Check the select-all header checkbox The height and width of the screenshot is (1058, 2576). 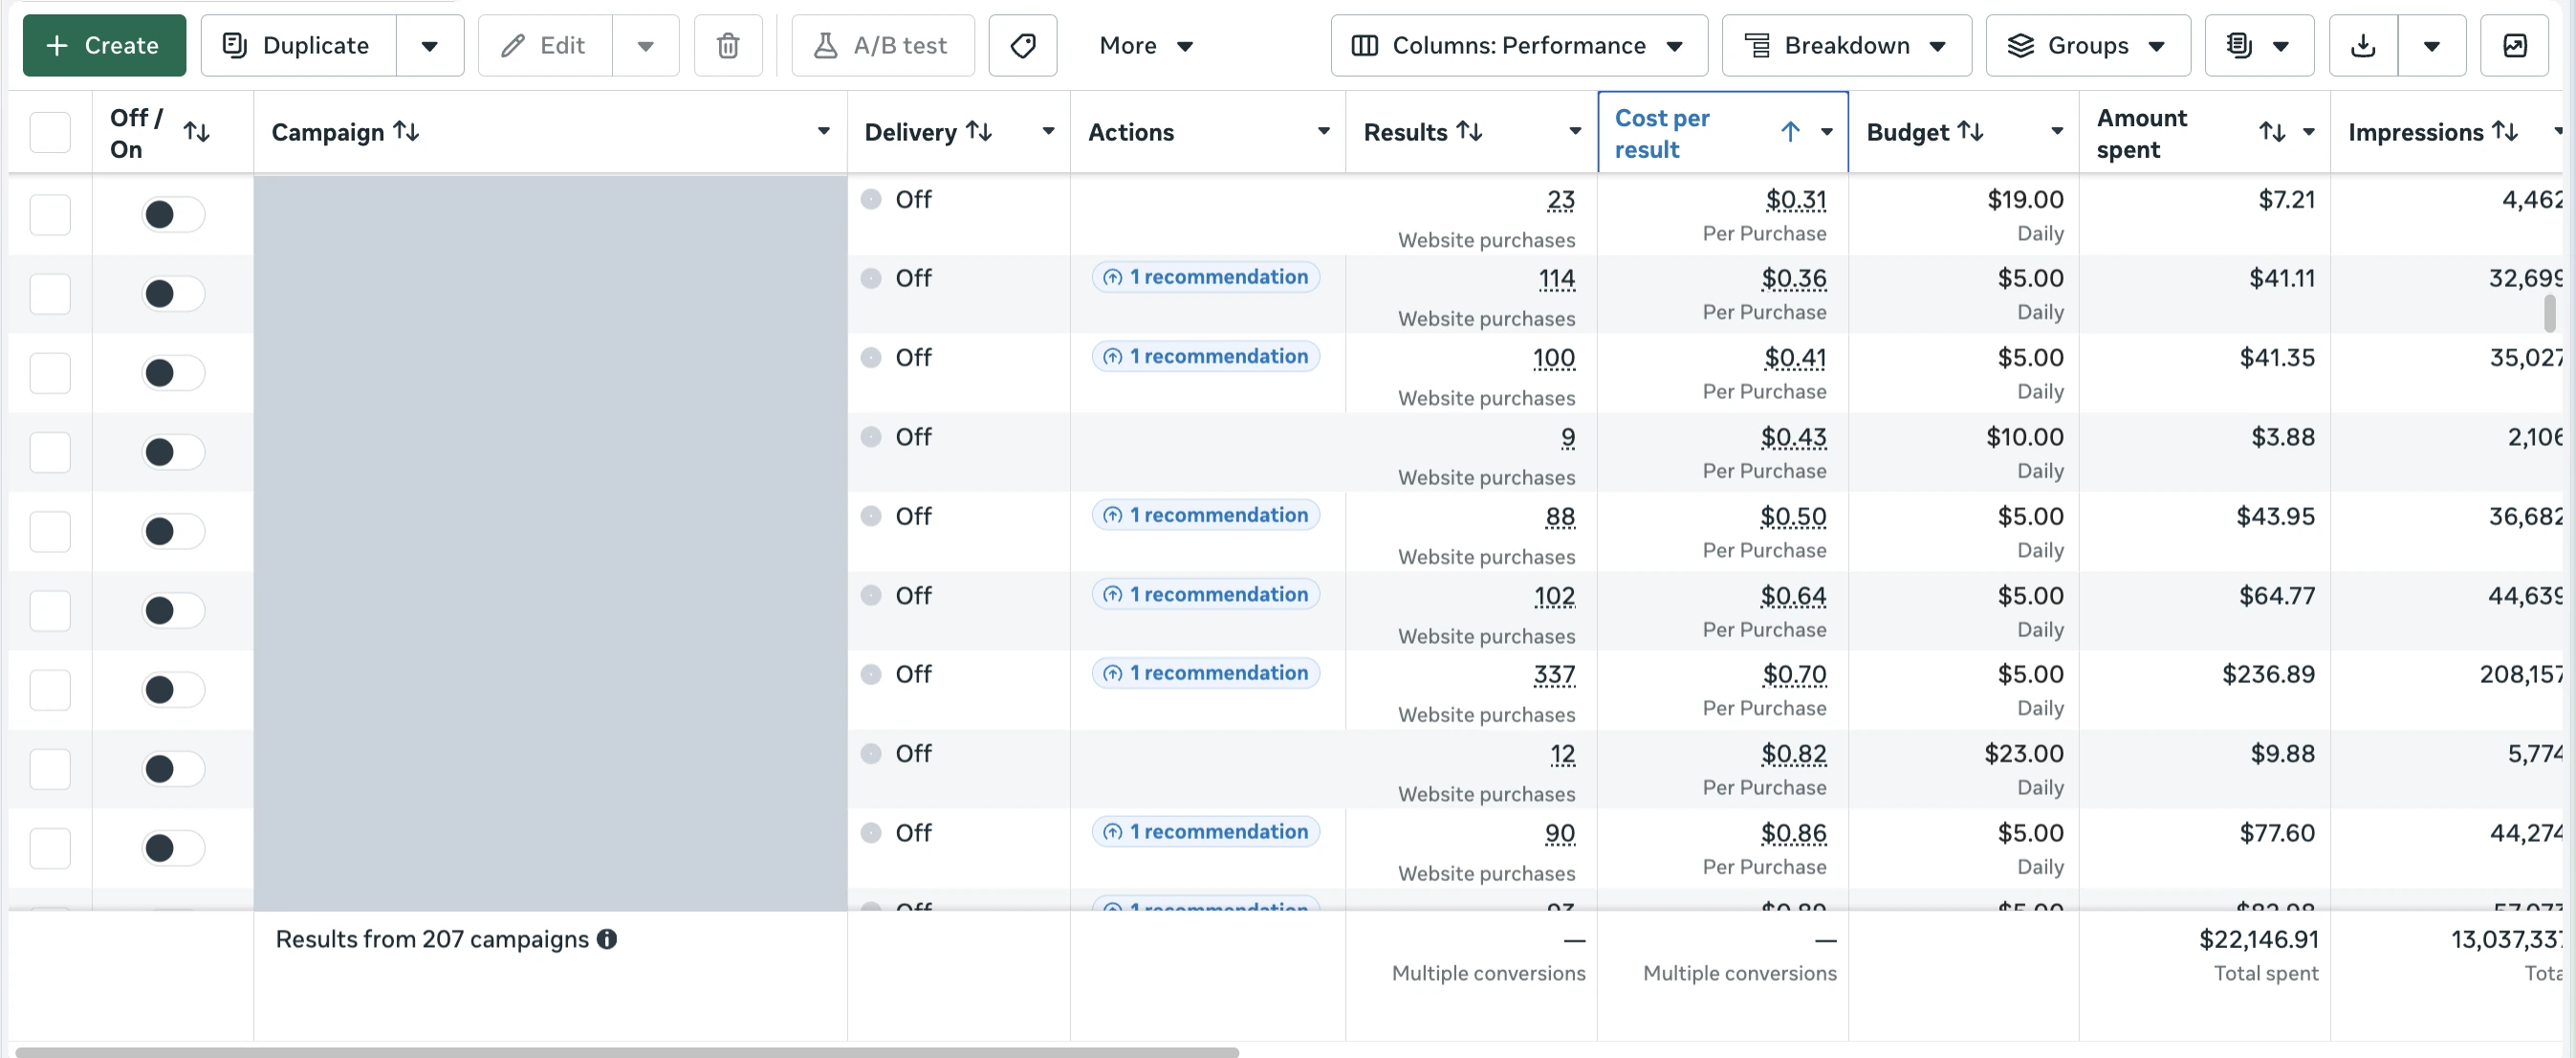tap(50, 132)
